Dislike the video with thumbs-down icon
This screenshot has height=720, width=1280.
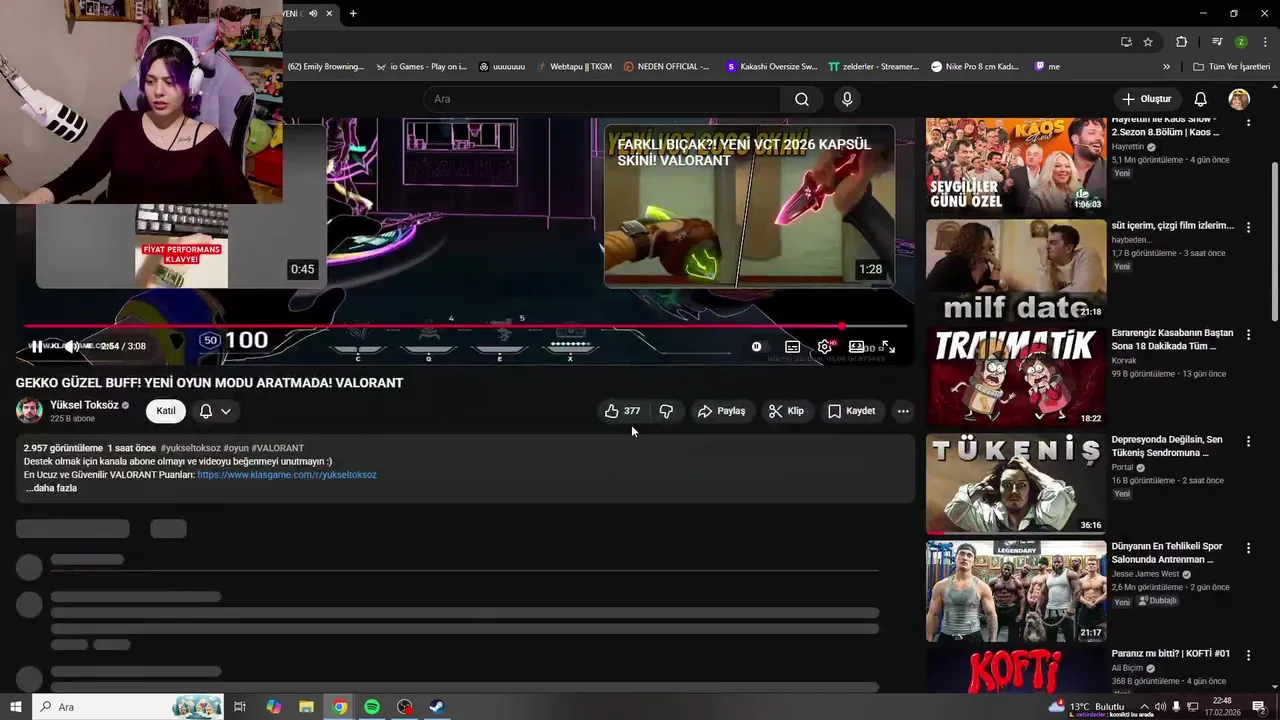point(666,411)
